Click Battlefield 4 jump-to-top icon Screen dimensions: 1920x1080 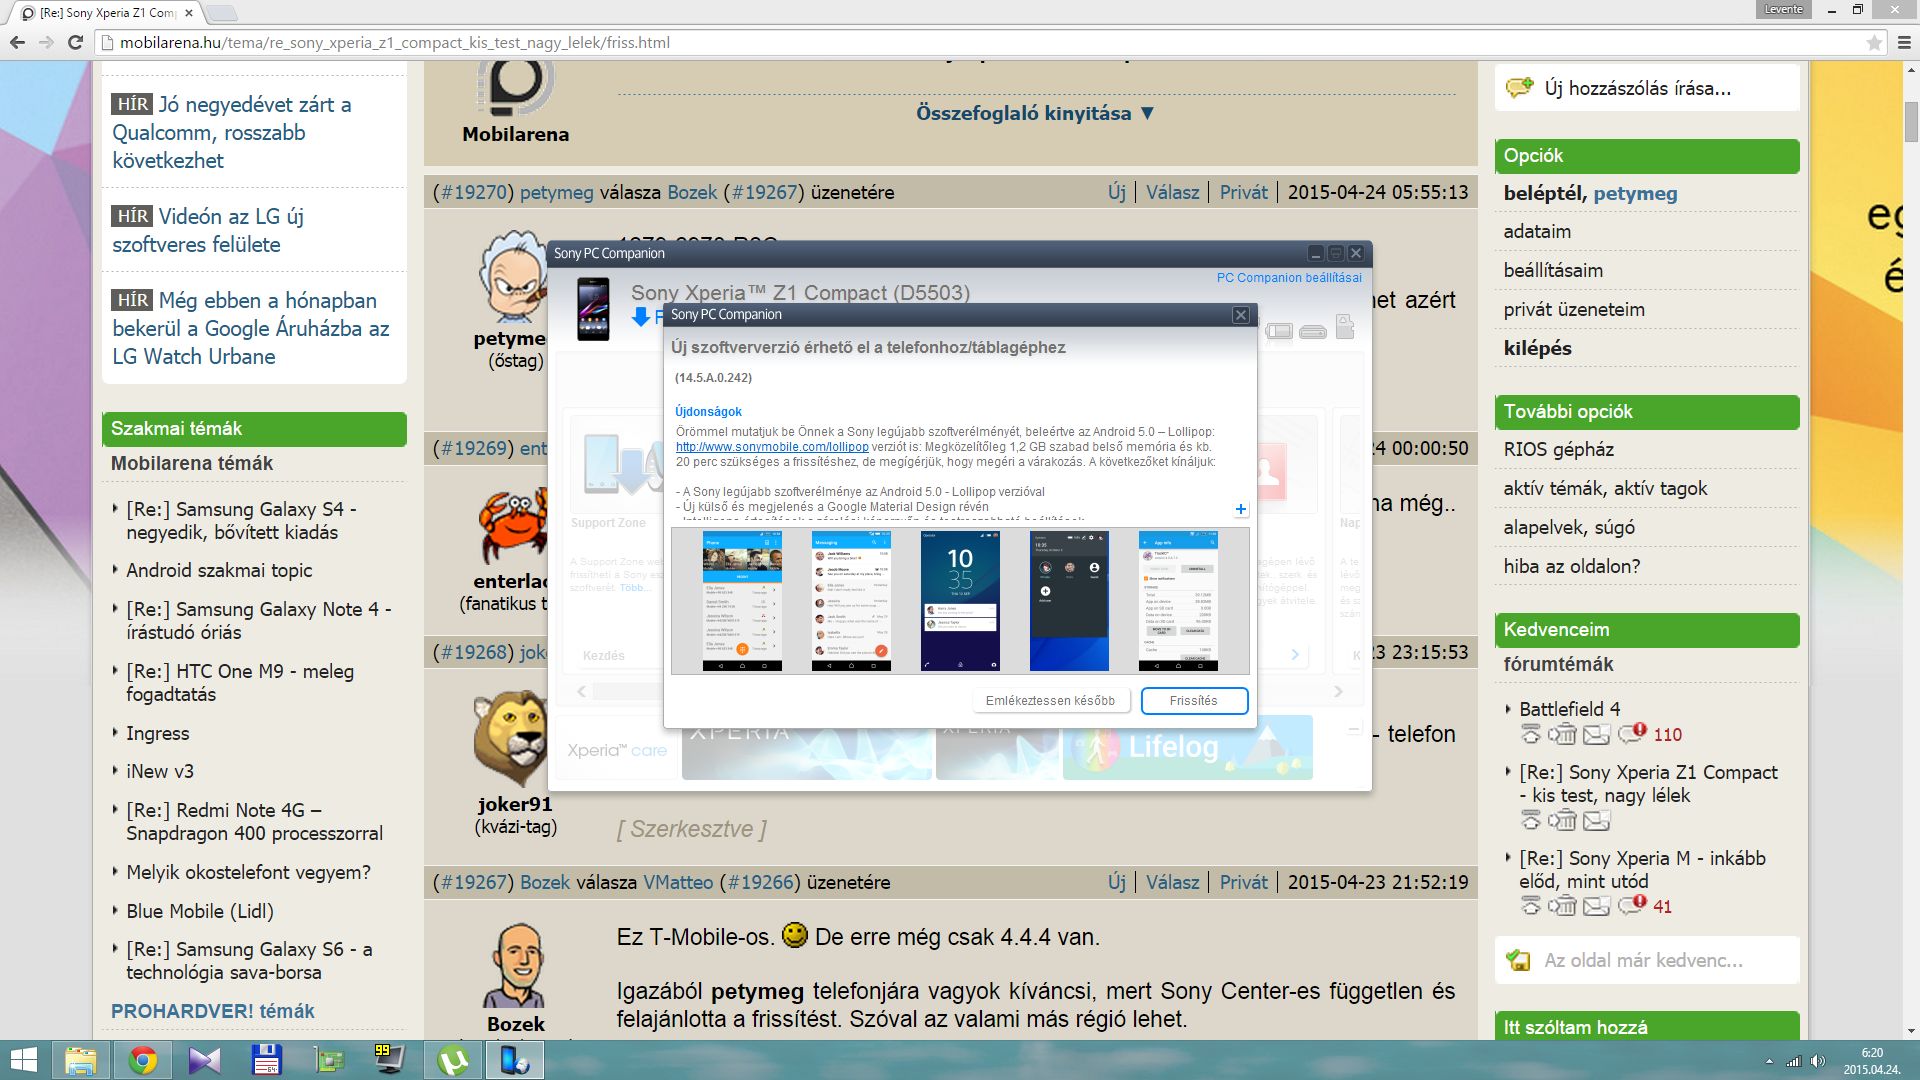pos(1530,734)
